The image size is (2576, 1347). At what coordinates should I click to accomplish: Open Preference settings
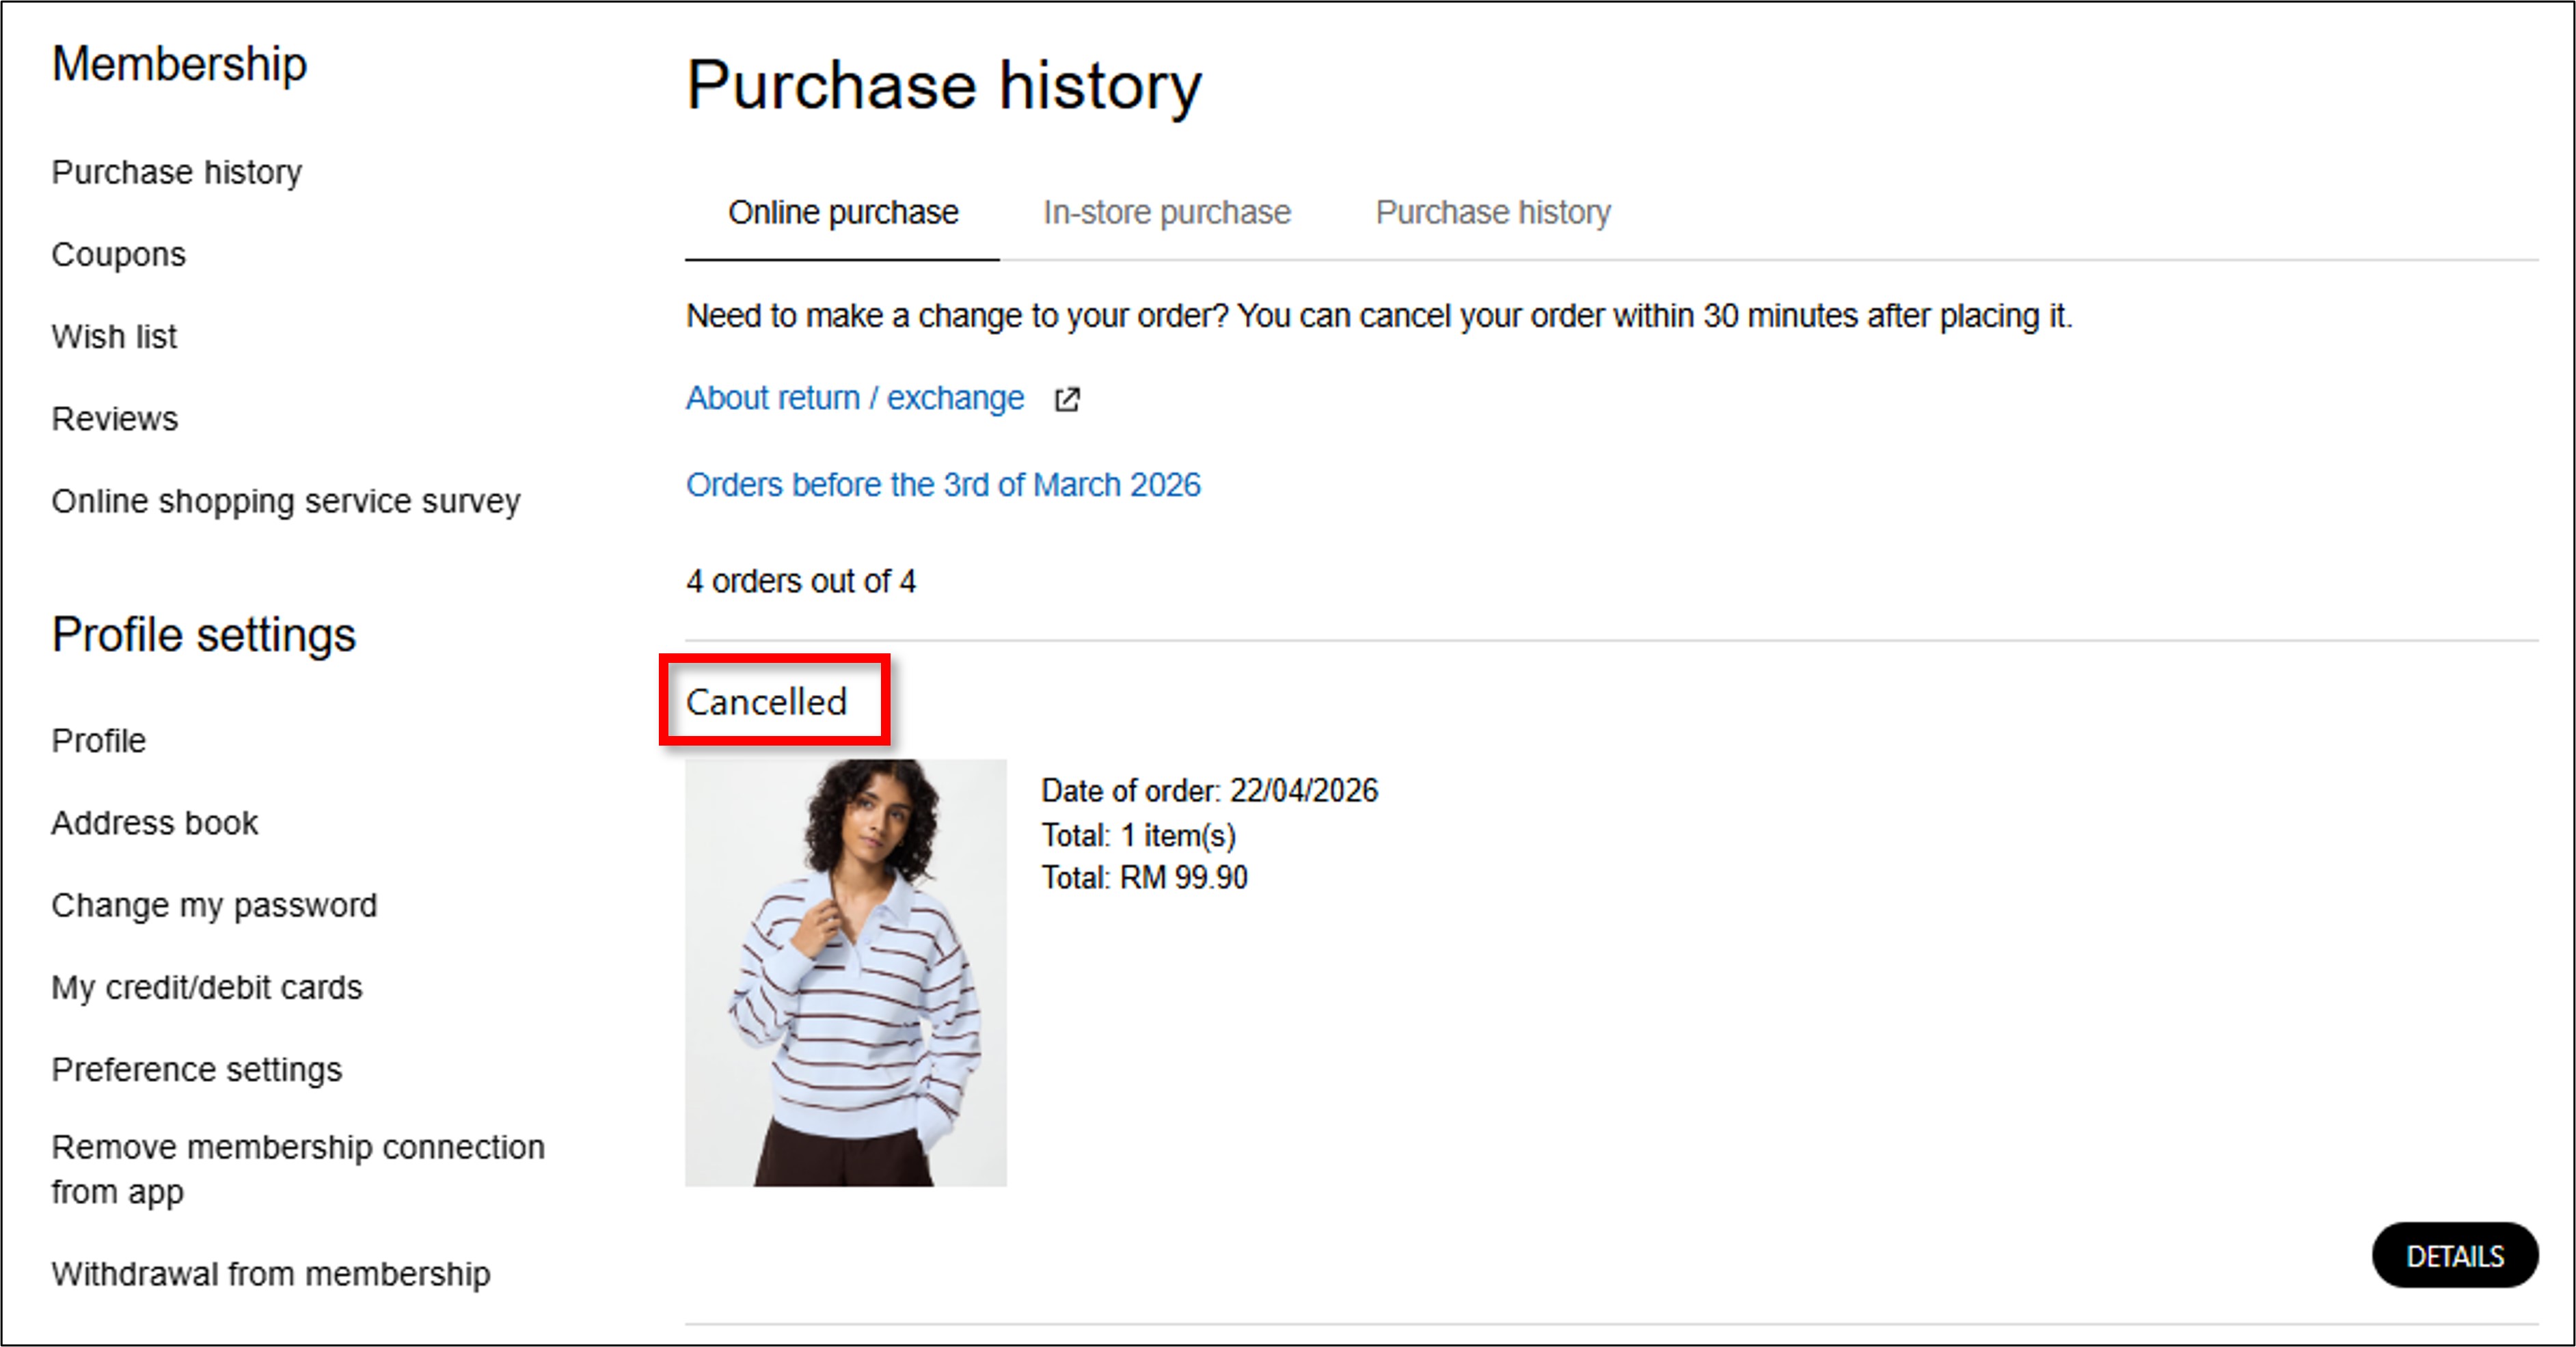pyautogui.click(x=196, y=1069)
